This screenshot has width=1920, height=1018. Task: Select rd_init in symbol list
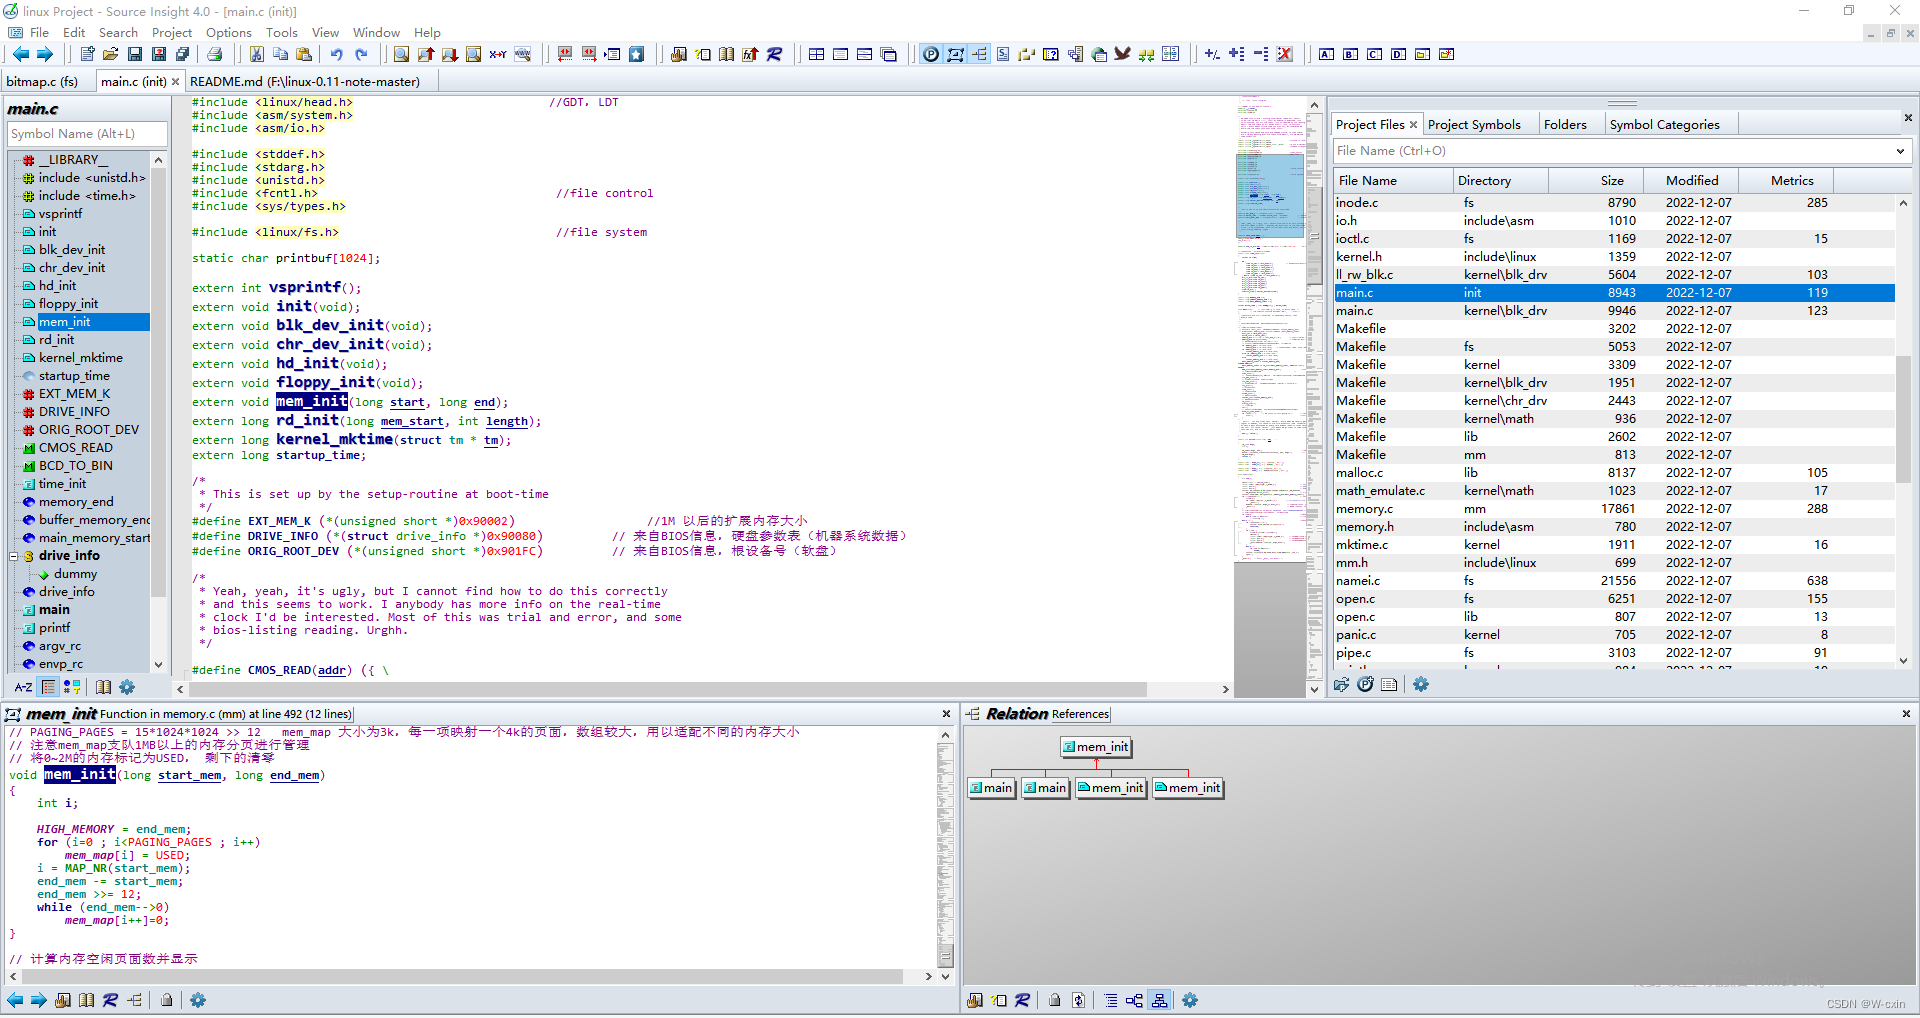coord(56,339)
